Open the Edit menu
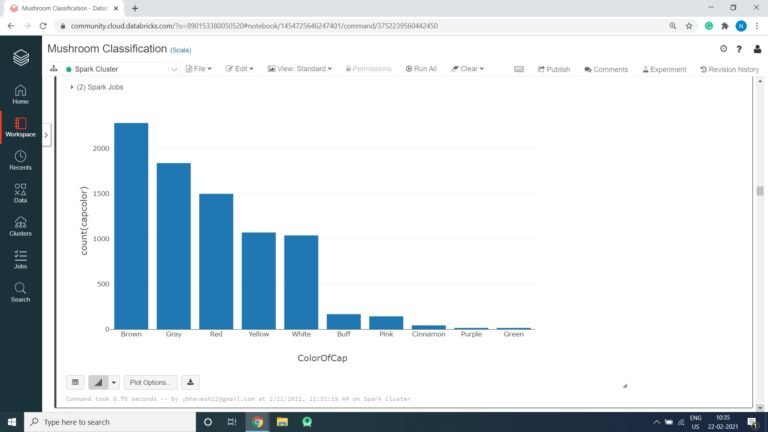 [x=240, y=69]
